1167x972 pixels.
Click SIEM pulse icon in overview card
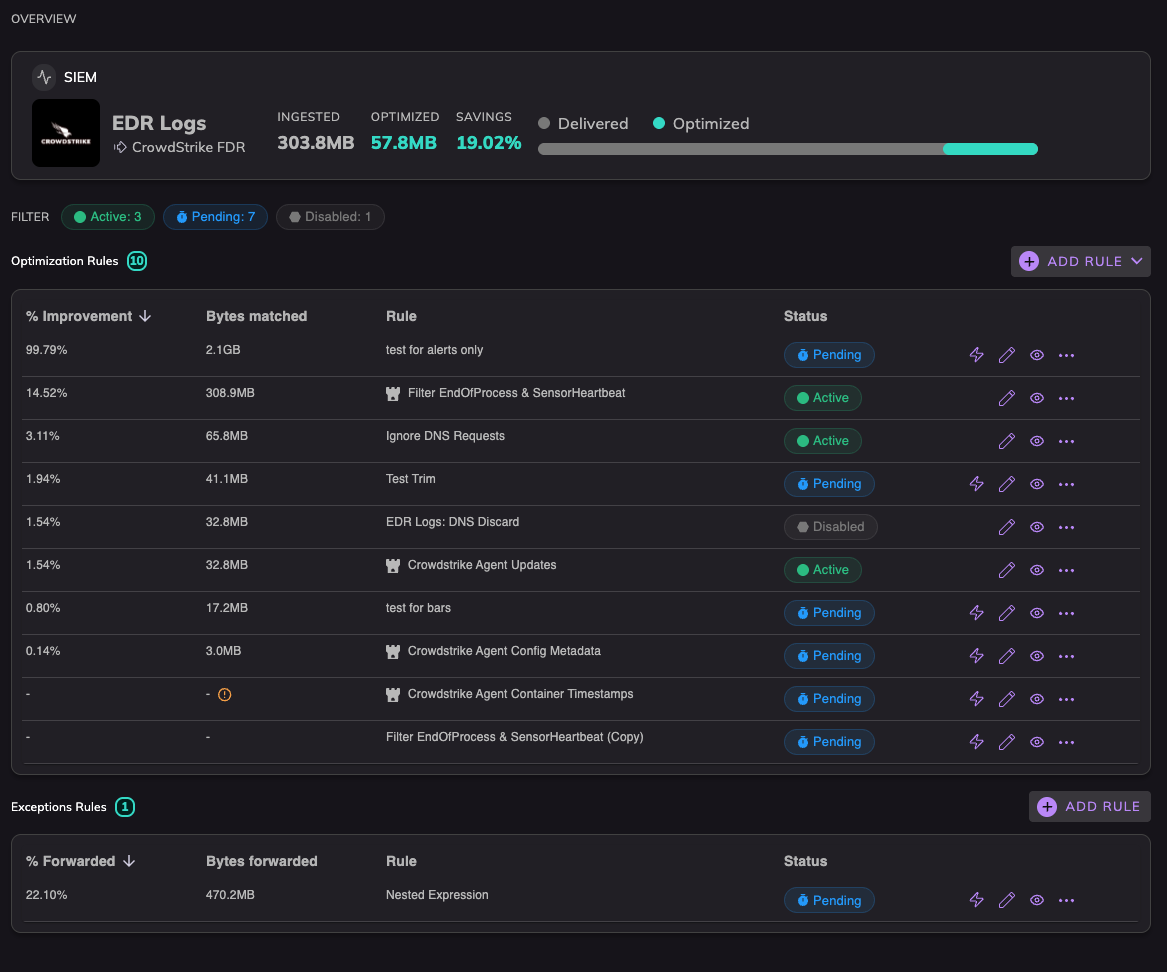point(44,77)
